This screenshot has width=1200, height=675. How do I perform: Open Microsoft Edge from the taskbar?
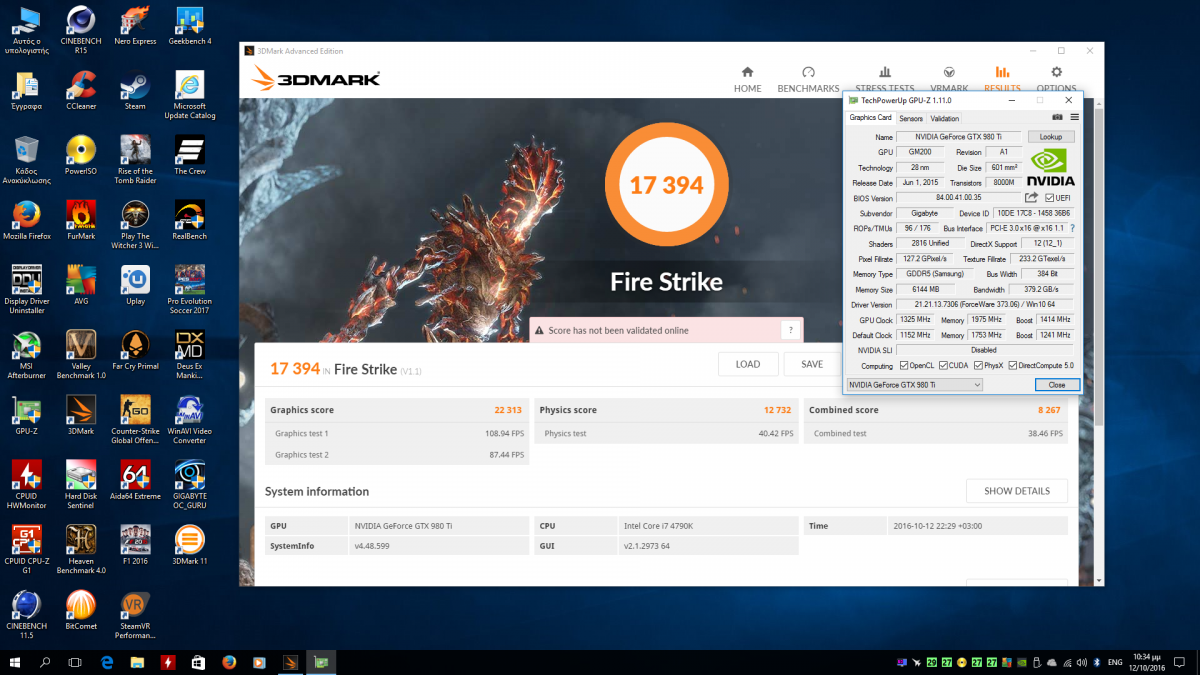tap(107, 662)
